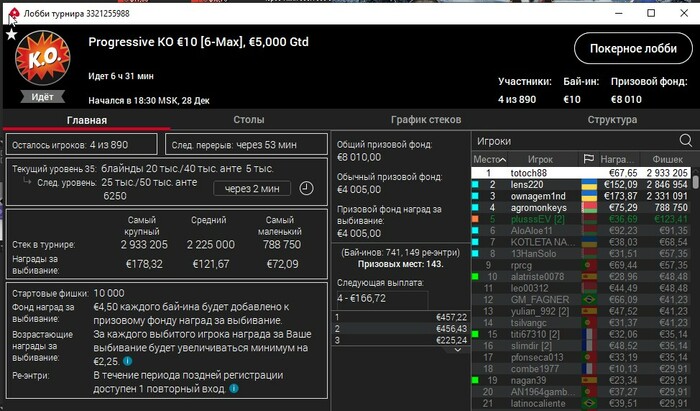Image resolution: width=700 pixels, height=411 pixels.
Task: Select player AN1964gamb row
Action: pos(581,392)
